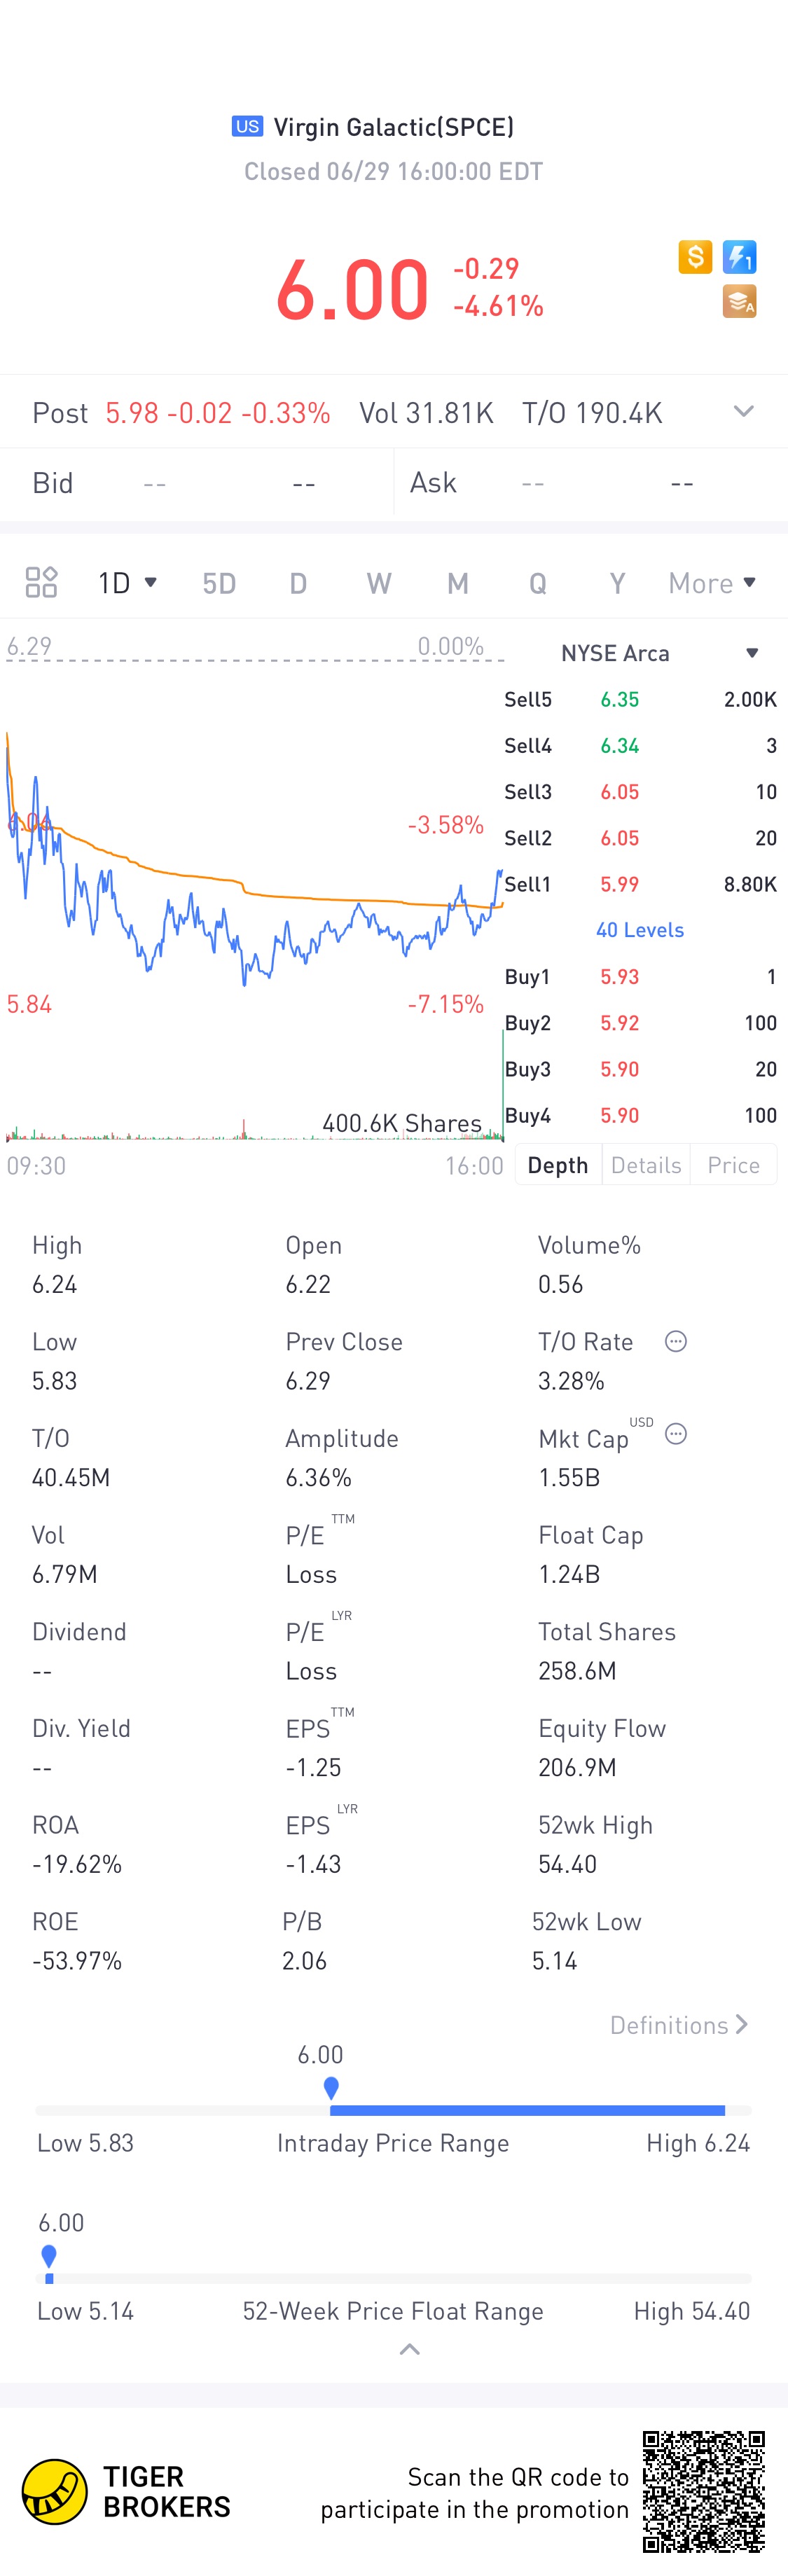This screenshot has width=788, height=2576.
Task: Tap the US market flag badge
Action: 247,126
